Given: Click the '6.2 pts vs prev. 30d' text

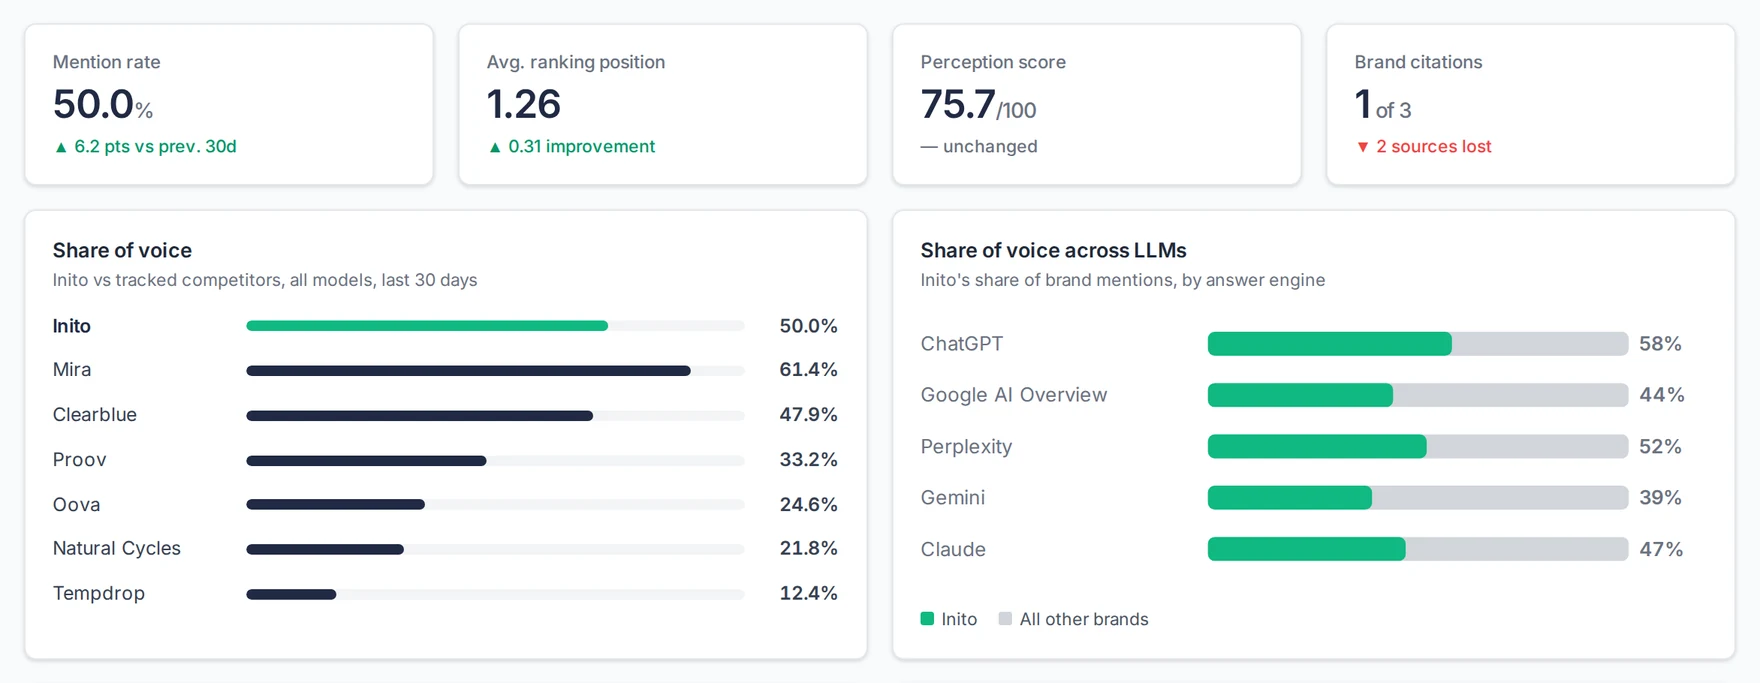Looking at the screenshot, I should [x=155, y=146].
